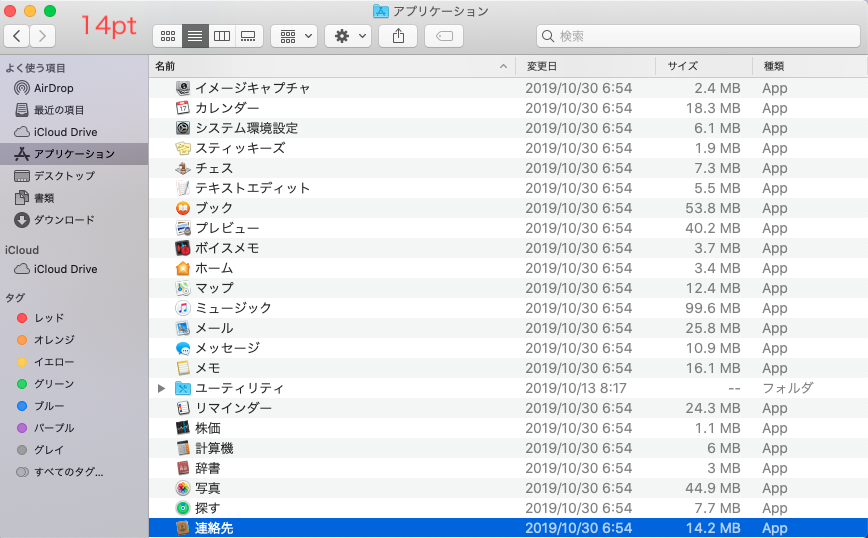The height and width of the screenshot is (538, 868).
Task: Switch to gallery view mode
Action: tap(248, 36)
